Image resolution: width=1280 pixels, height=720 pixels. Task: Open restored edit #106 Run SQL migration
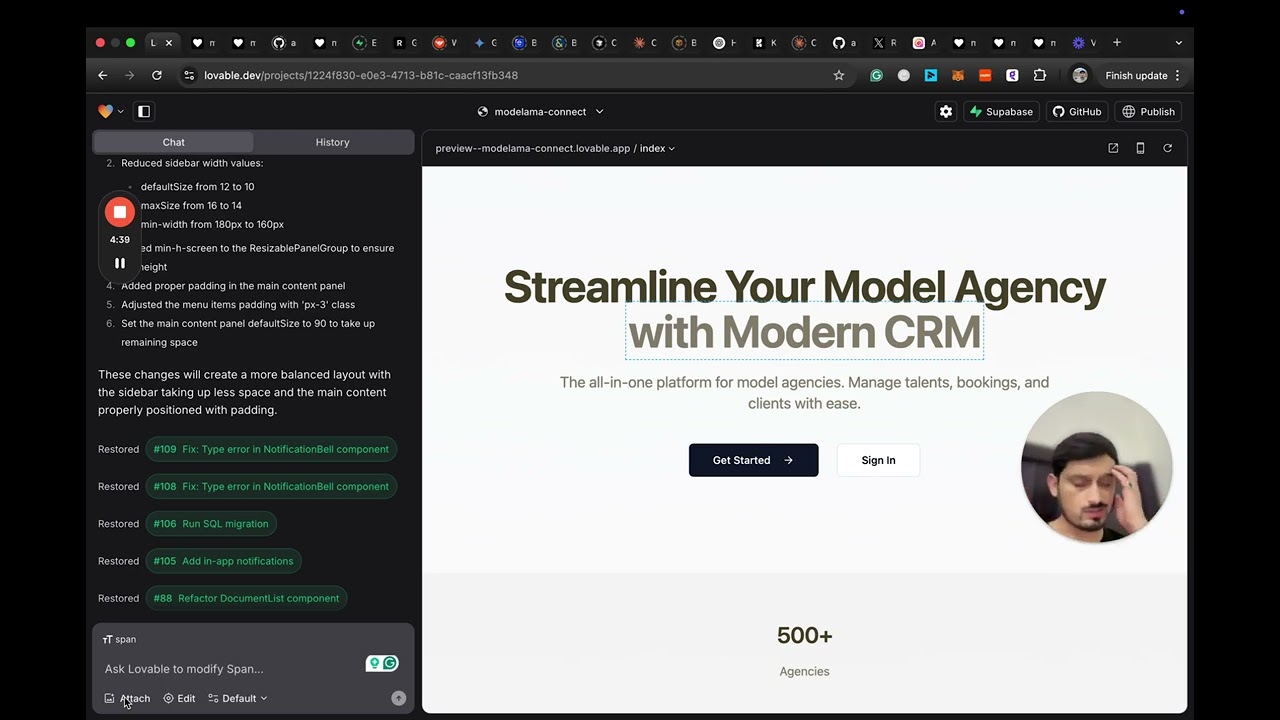pyautogui.click(x=211, y=523)
